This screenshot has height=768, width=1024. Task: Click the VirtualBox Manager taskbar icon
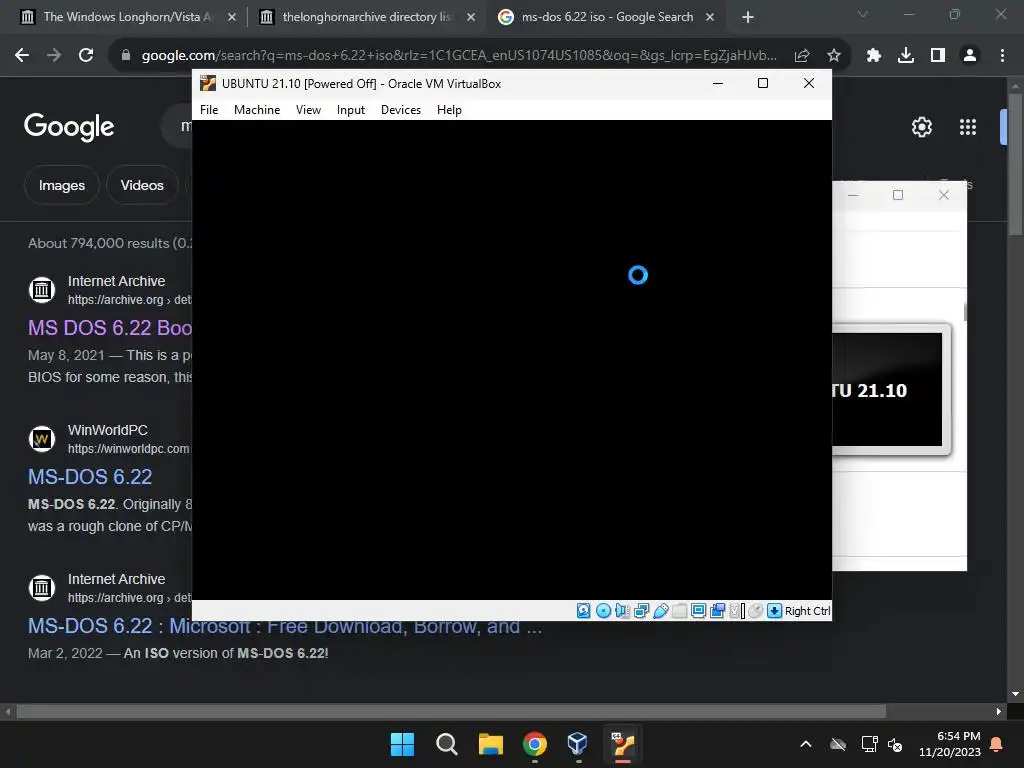click(x=578, y=744)
